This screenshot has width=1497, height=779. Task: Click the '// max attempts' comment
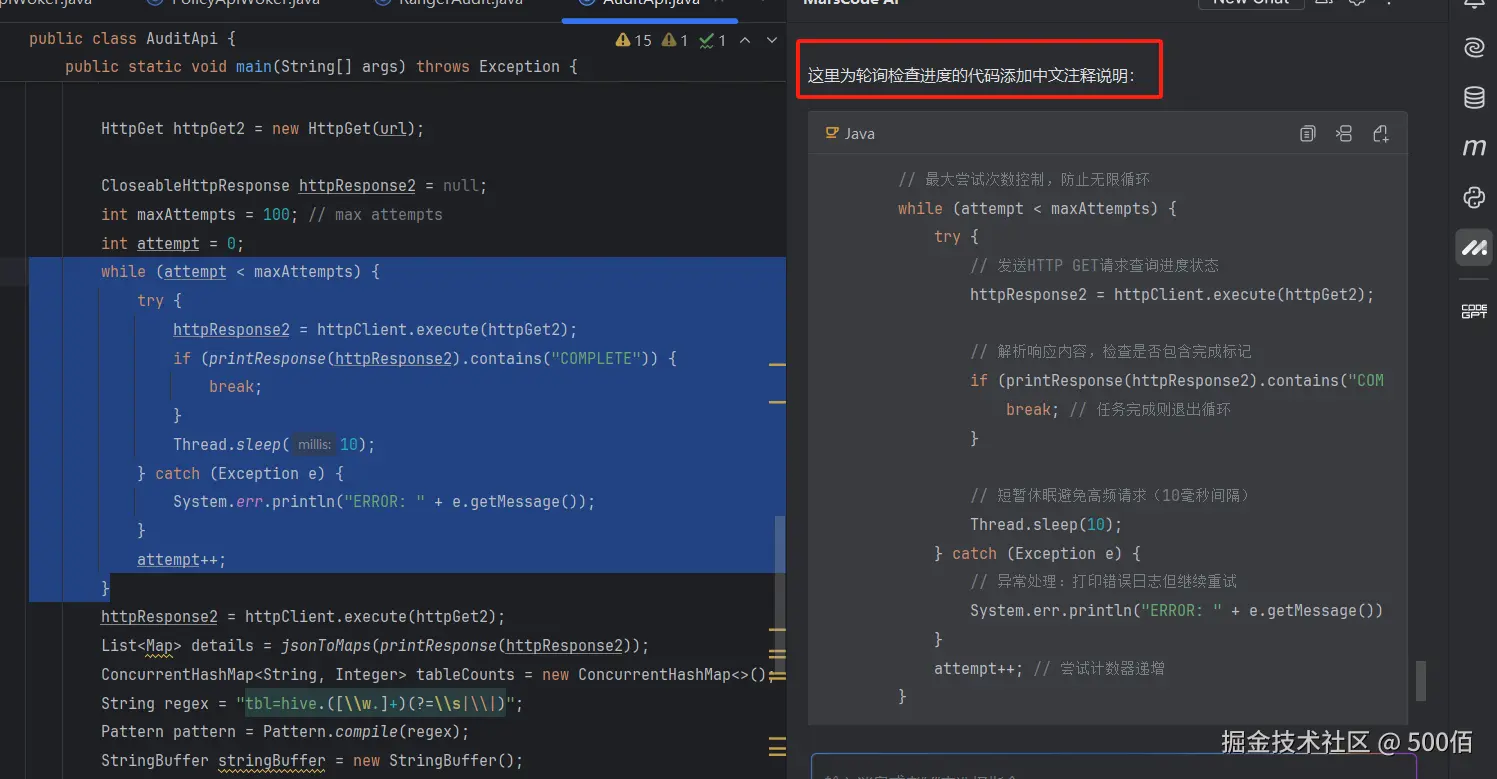tap(375, 214)
